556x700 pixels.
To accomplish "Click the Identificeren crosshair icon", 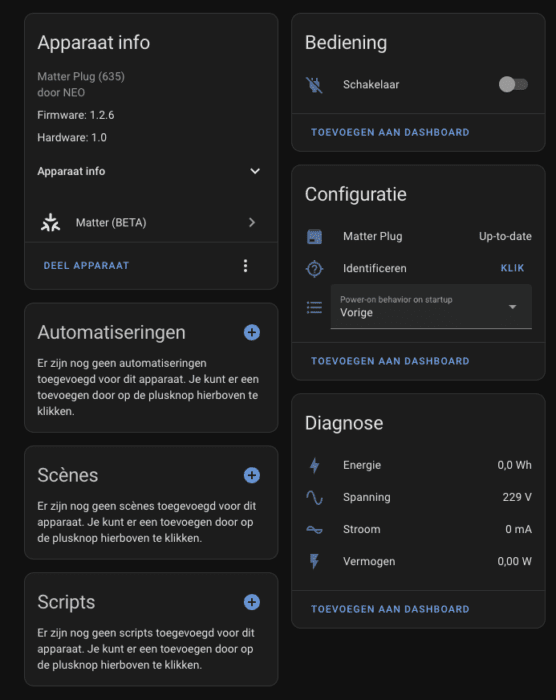I will point(314,269).
